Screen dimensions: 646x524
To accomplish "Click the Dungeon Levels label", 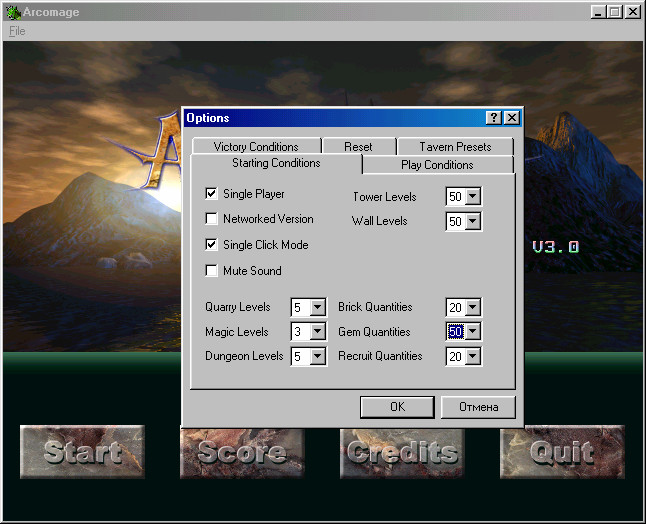I will [x=244, y=356].
